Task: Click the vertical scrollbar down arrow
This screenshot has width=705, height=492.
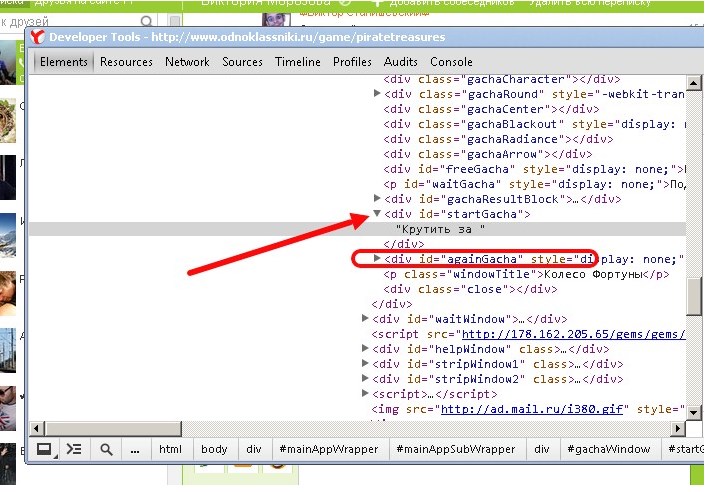Action: click(694, 412)
